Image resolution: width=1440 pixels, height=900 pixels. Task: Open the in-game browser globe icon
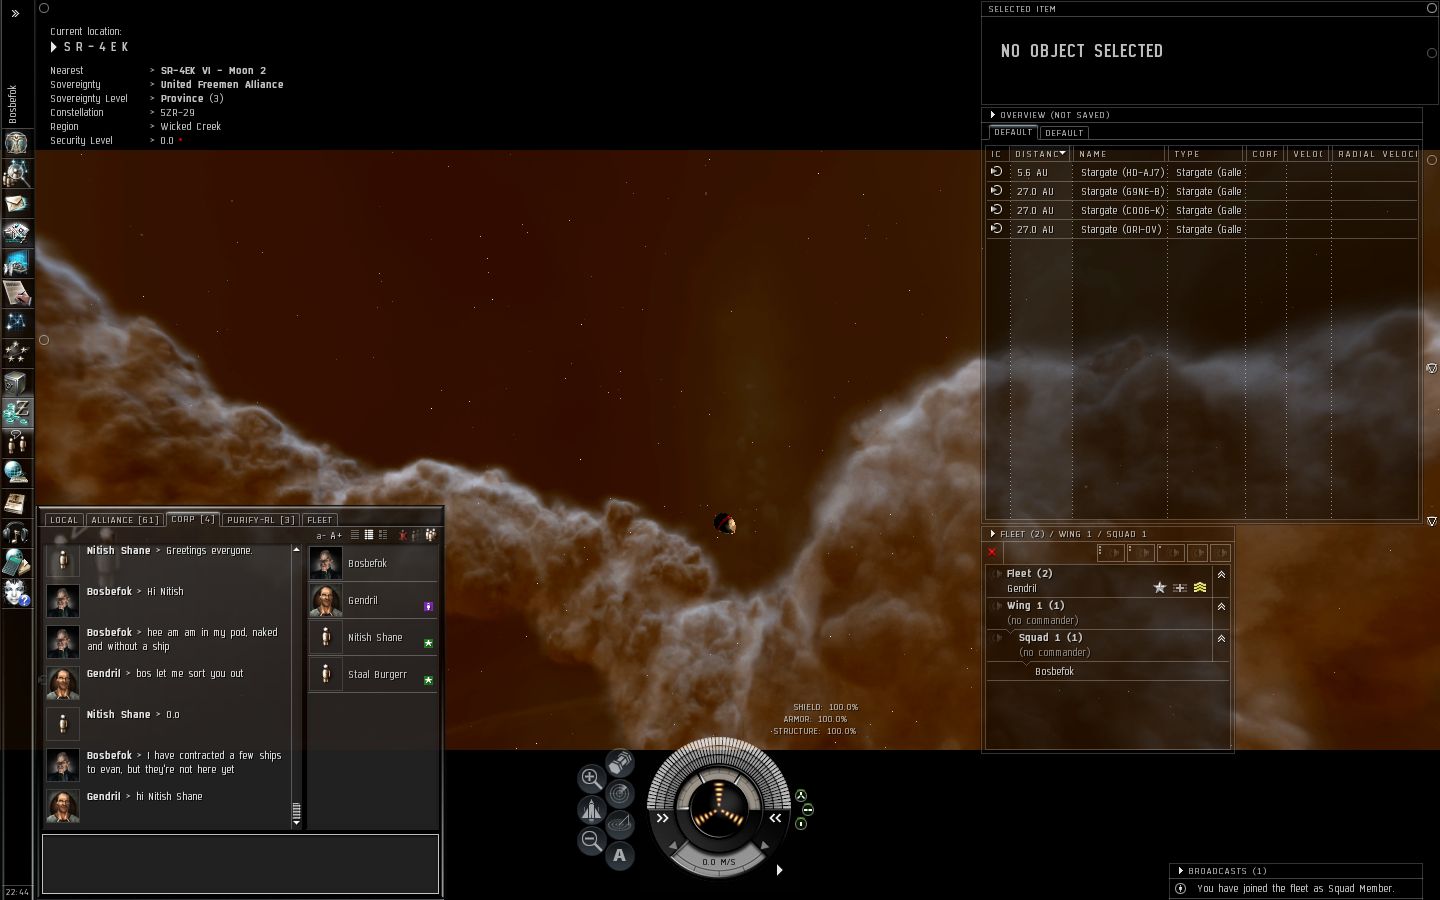[x=16, y=472]
